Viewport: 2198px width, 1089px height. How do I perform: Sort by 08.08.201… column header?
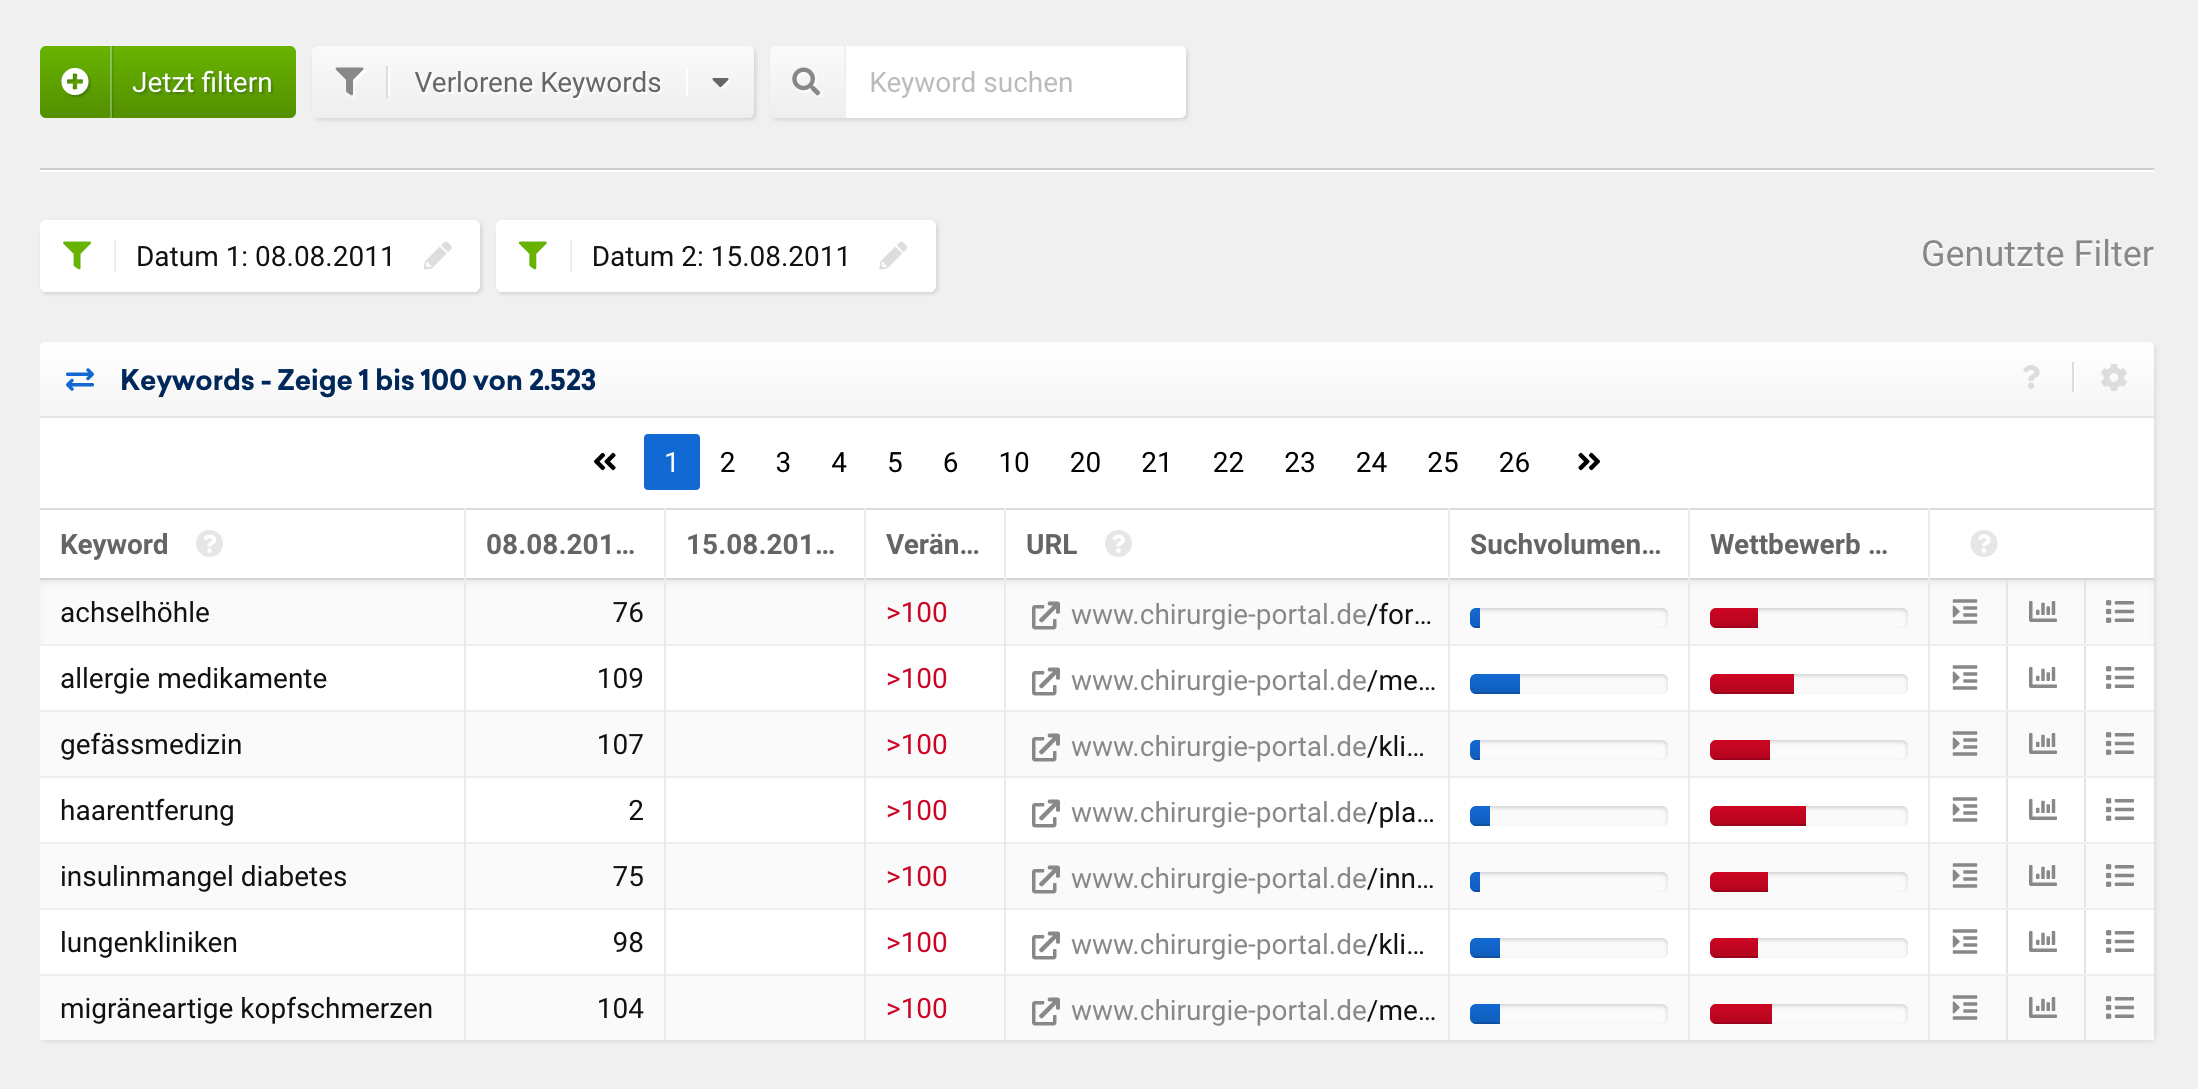tap(561, 544)
